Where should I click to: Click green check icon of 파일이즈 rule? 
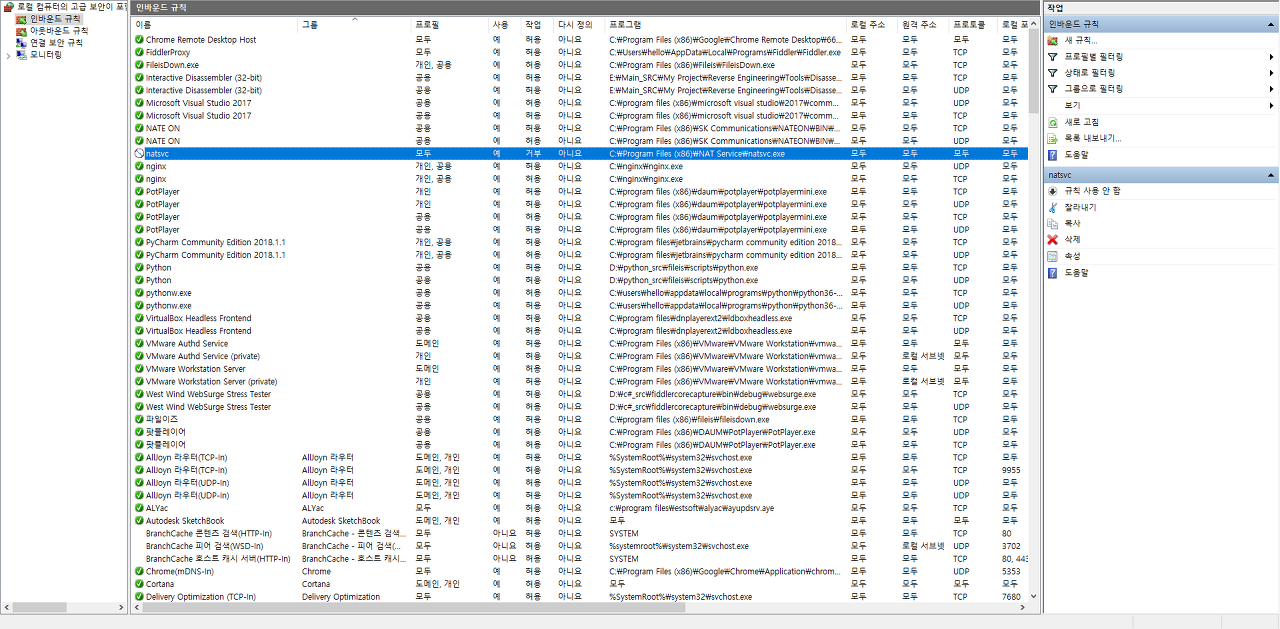139,419
